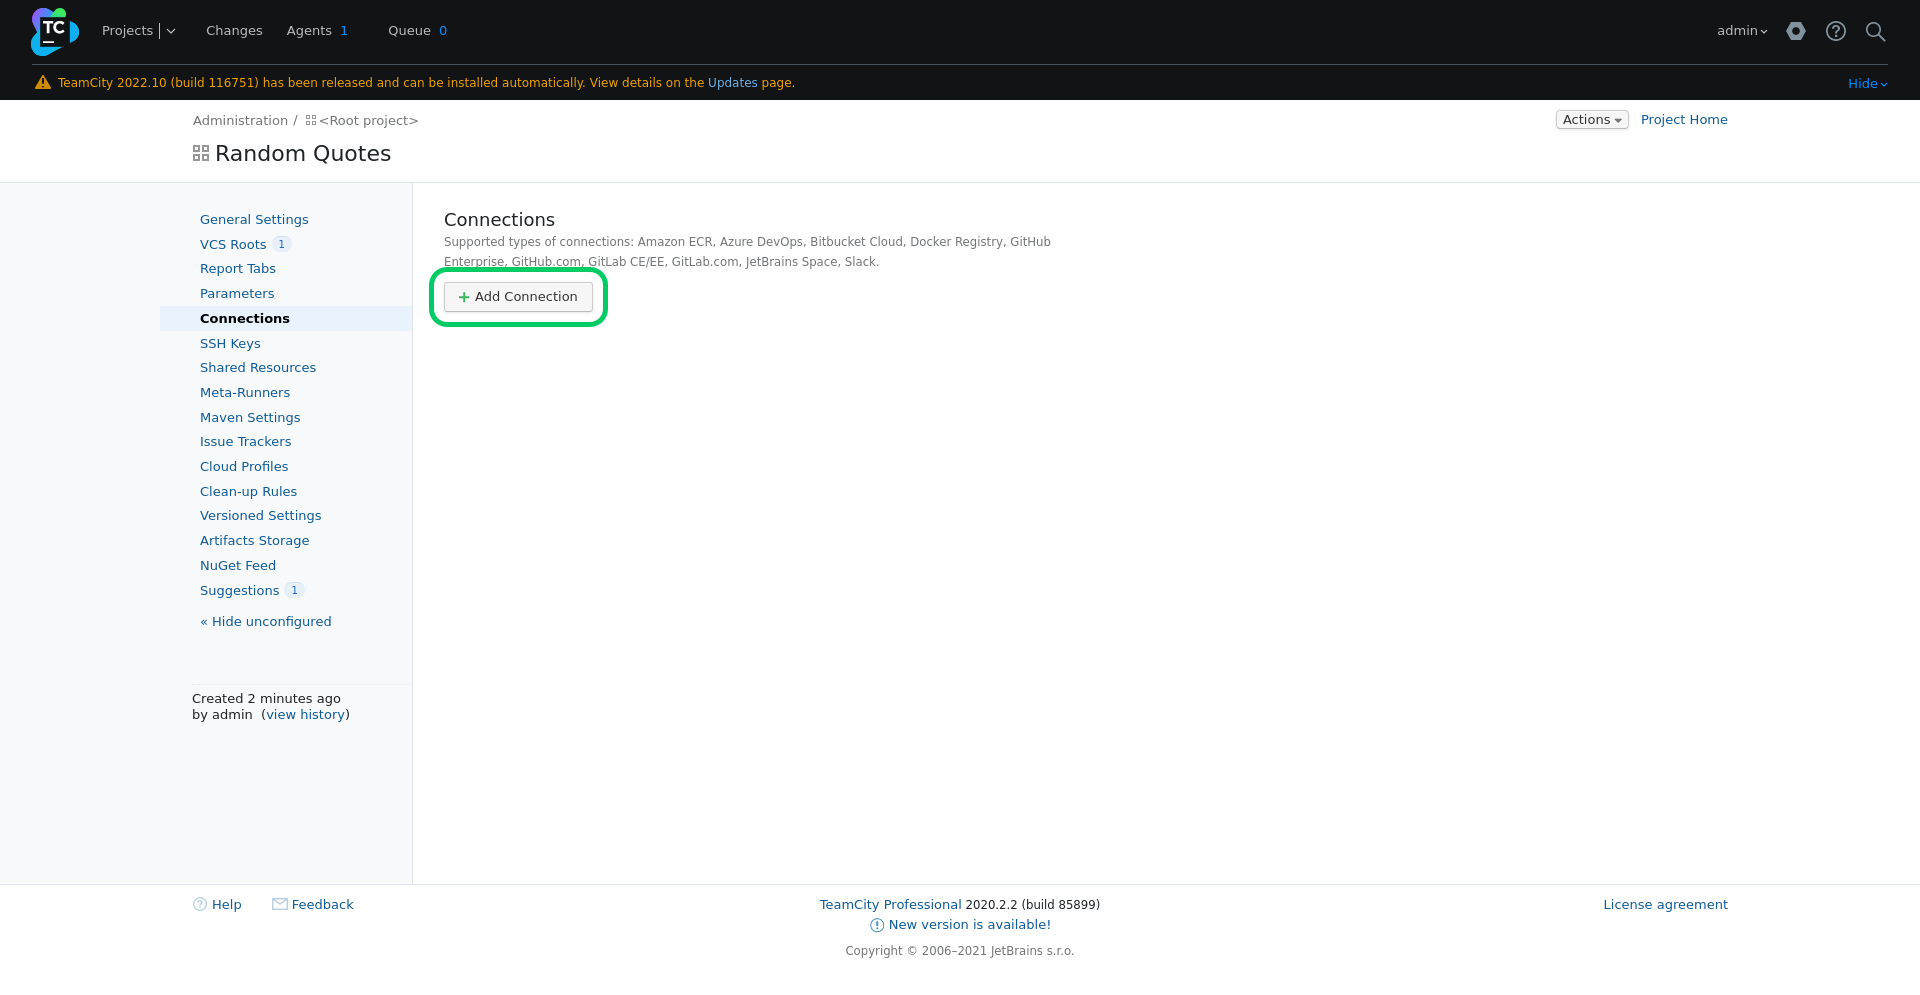Open the view history link
Viewport: 1920px width, 995px height.
click(x=306, y=715)
